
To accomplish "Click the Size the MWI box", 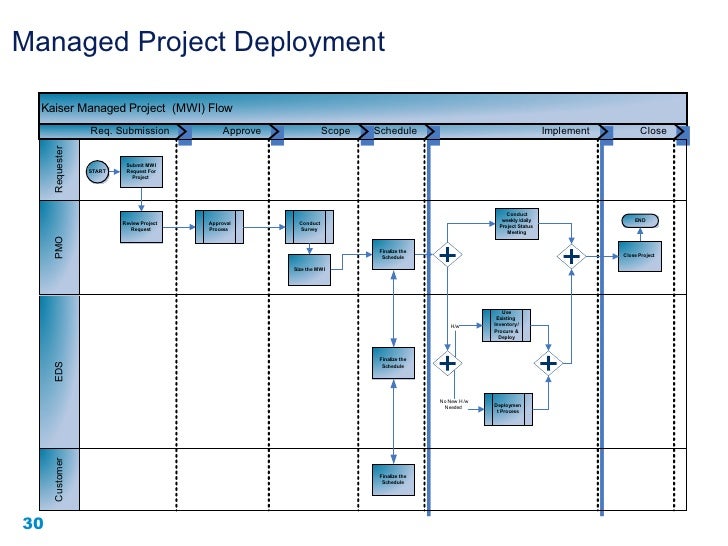I will point(309,270).
